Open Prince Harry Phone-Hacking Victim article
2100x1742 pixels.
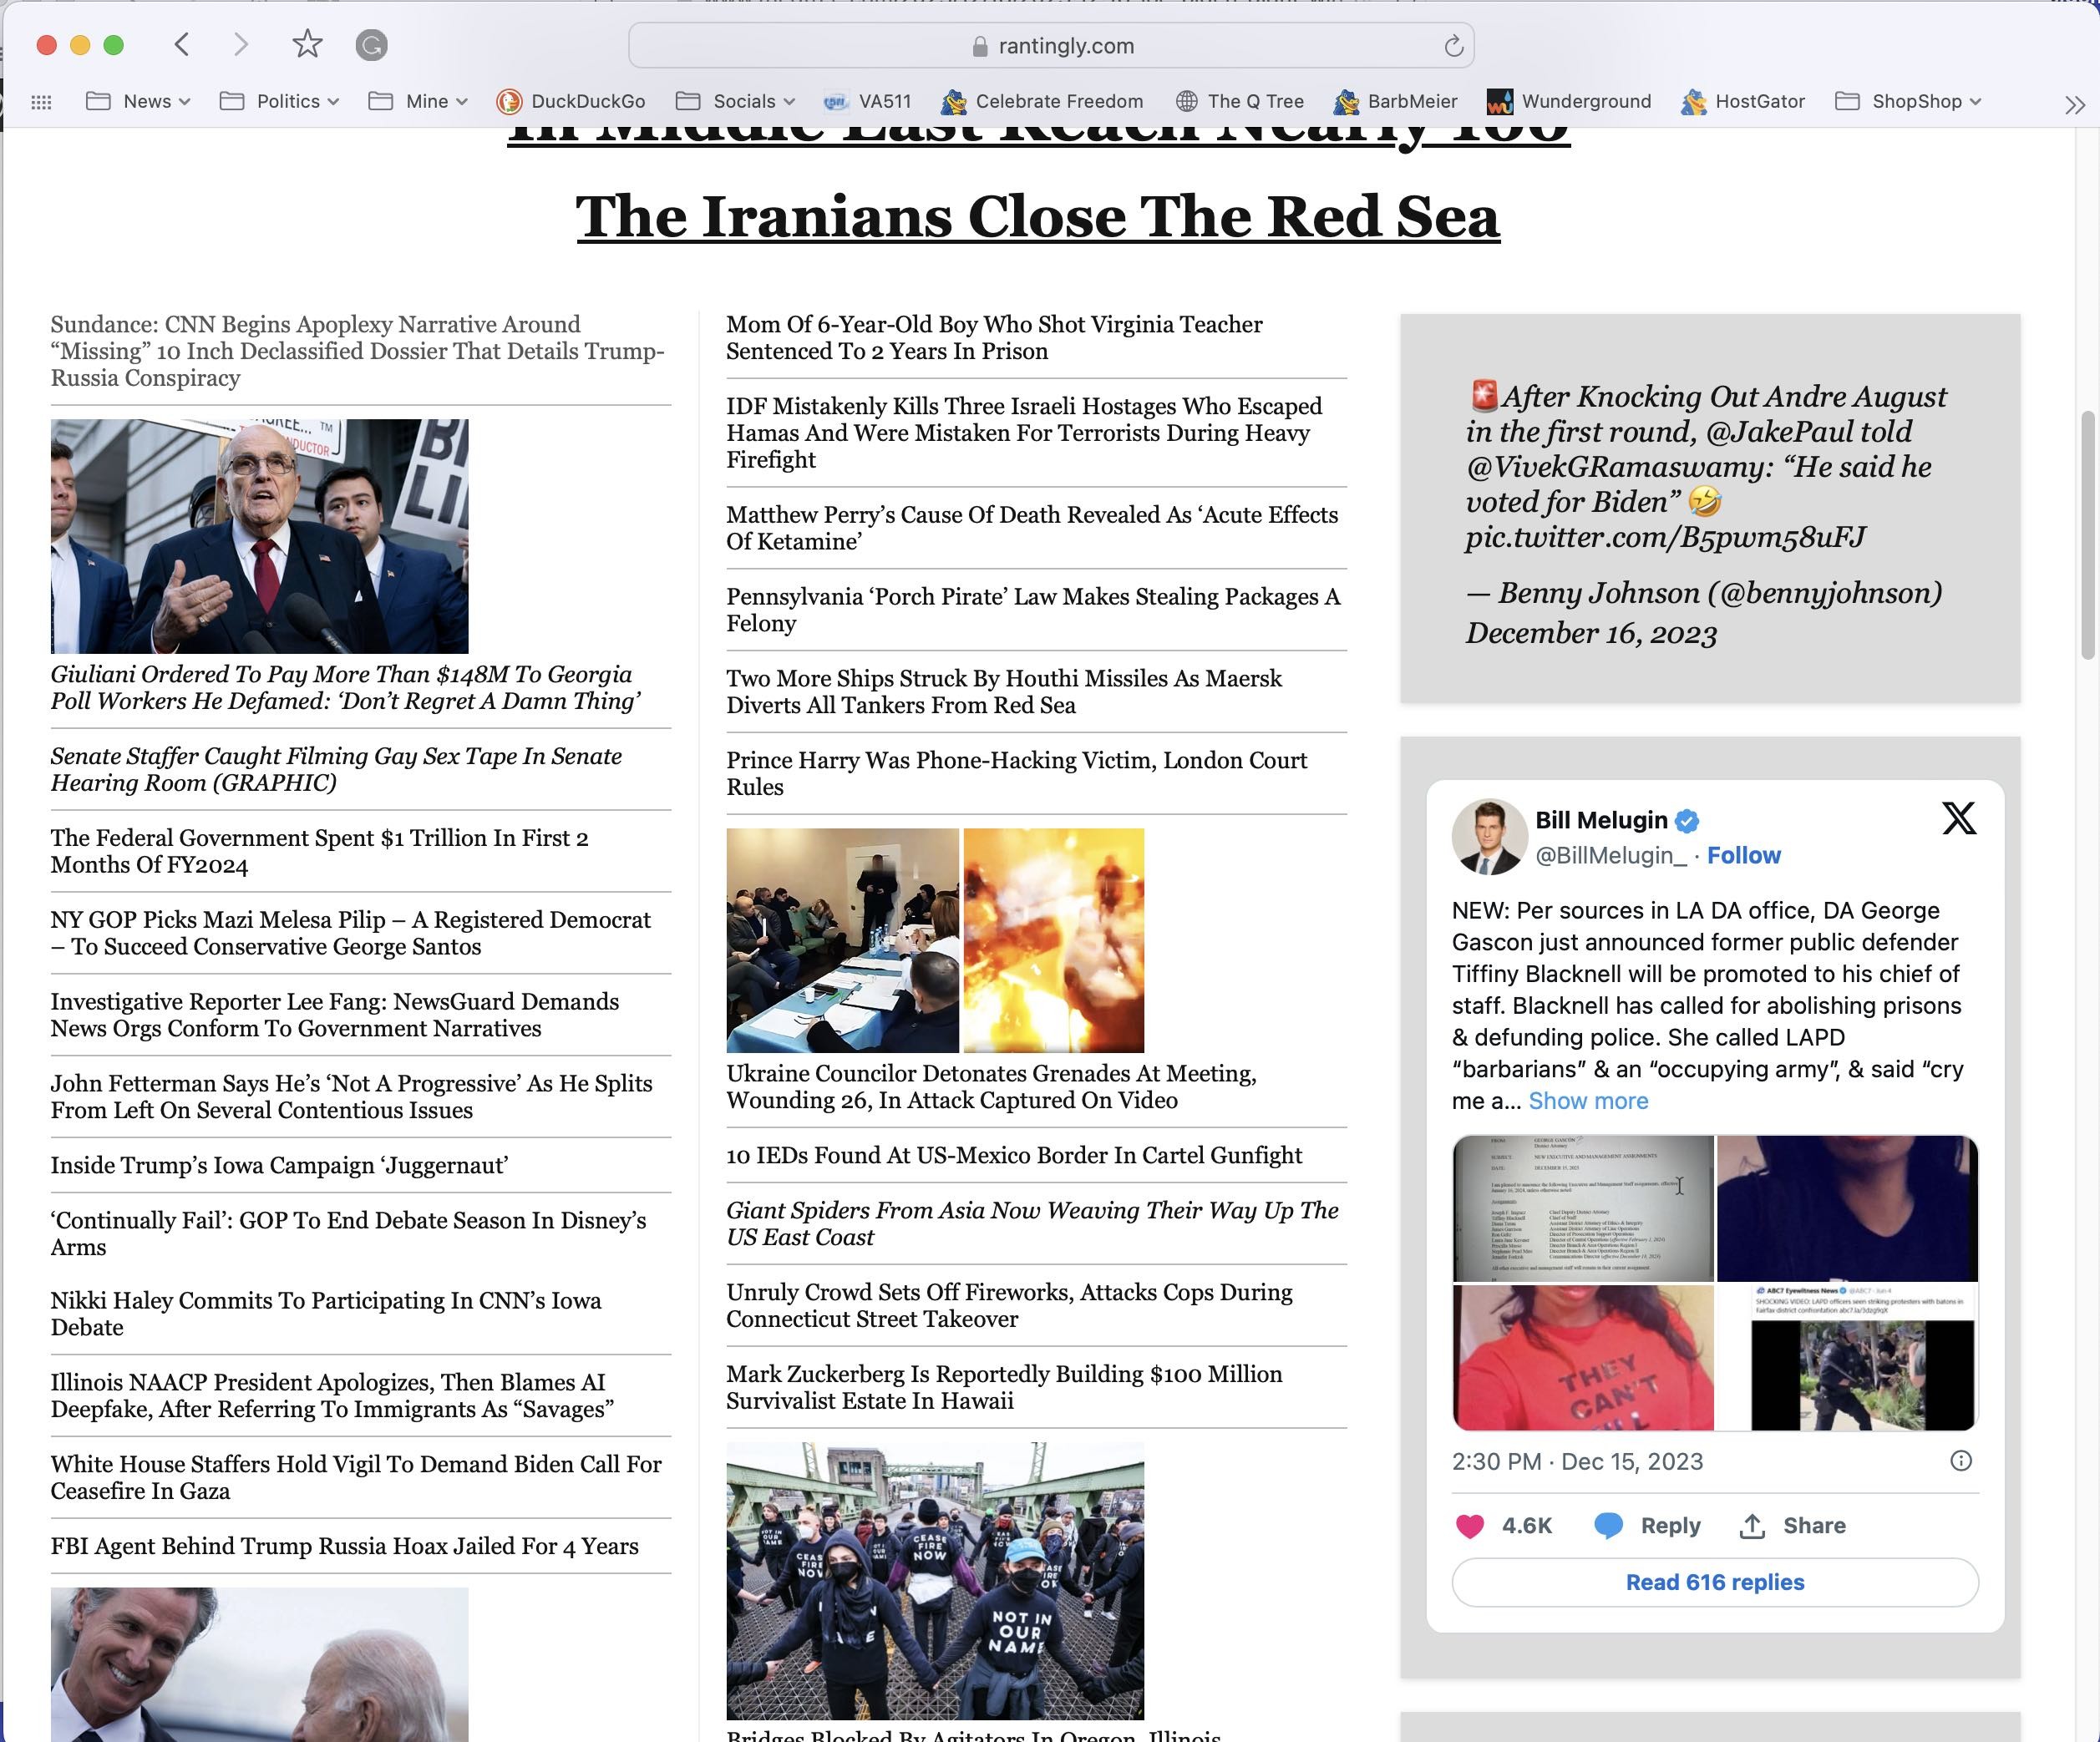pos(1016,774)
